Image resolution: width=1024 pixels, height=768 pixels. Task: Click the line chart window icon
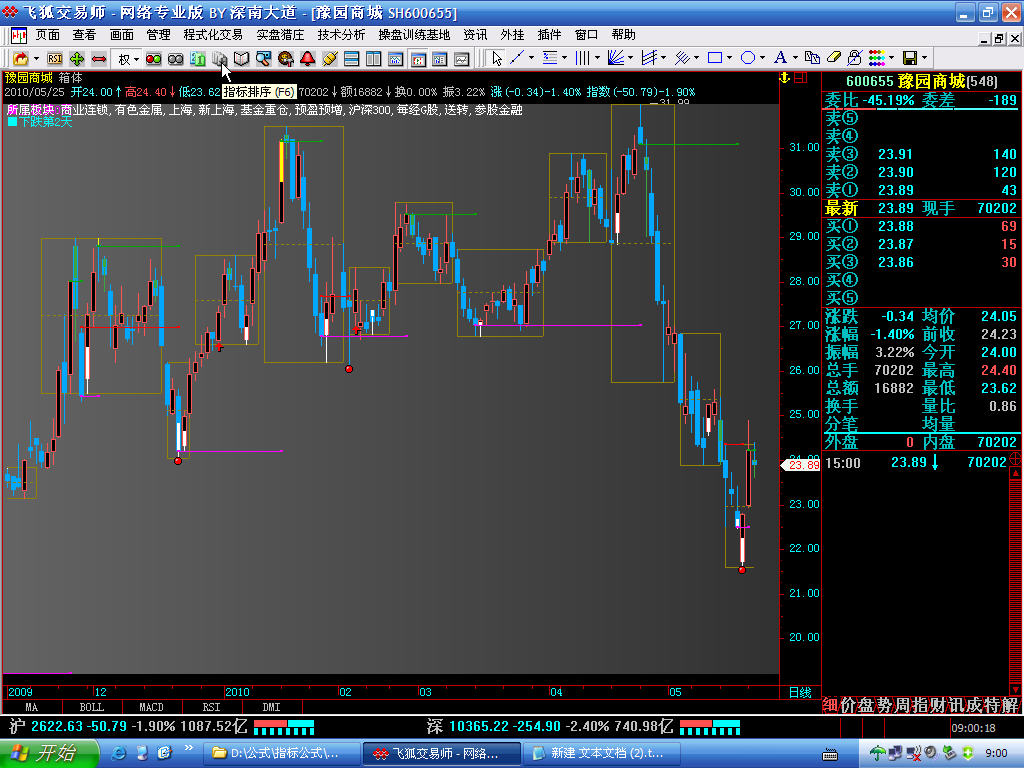pos(462,59)
